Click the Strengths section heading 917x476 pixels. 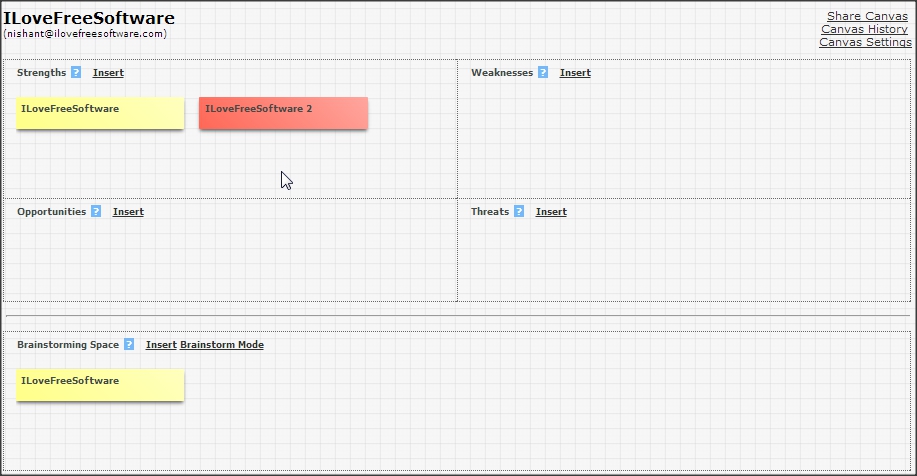42,73
